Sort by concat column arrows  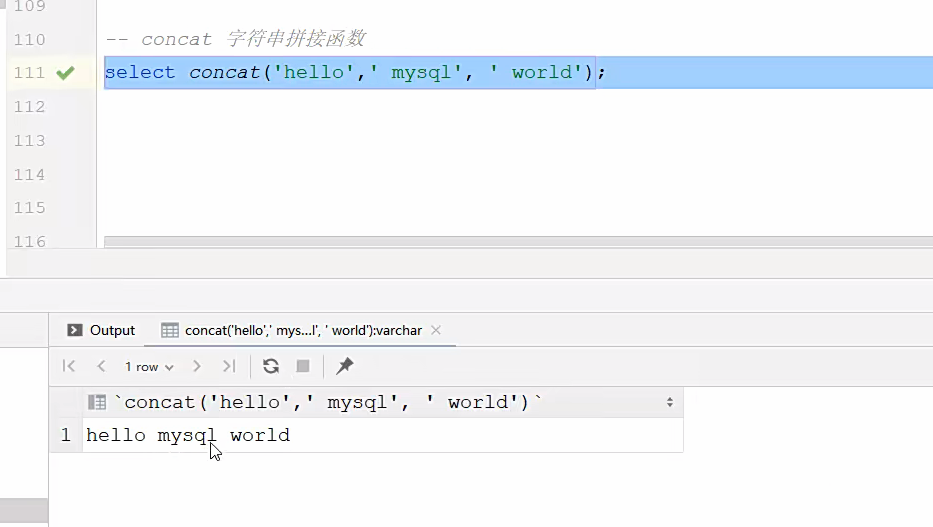[669, 402]
